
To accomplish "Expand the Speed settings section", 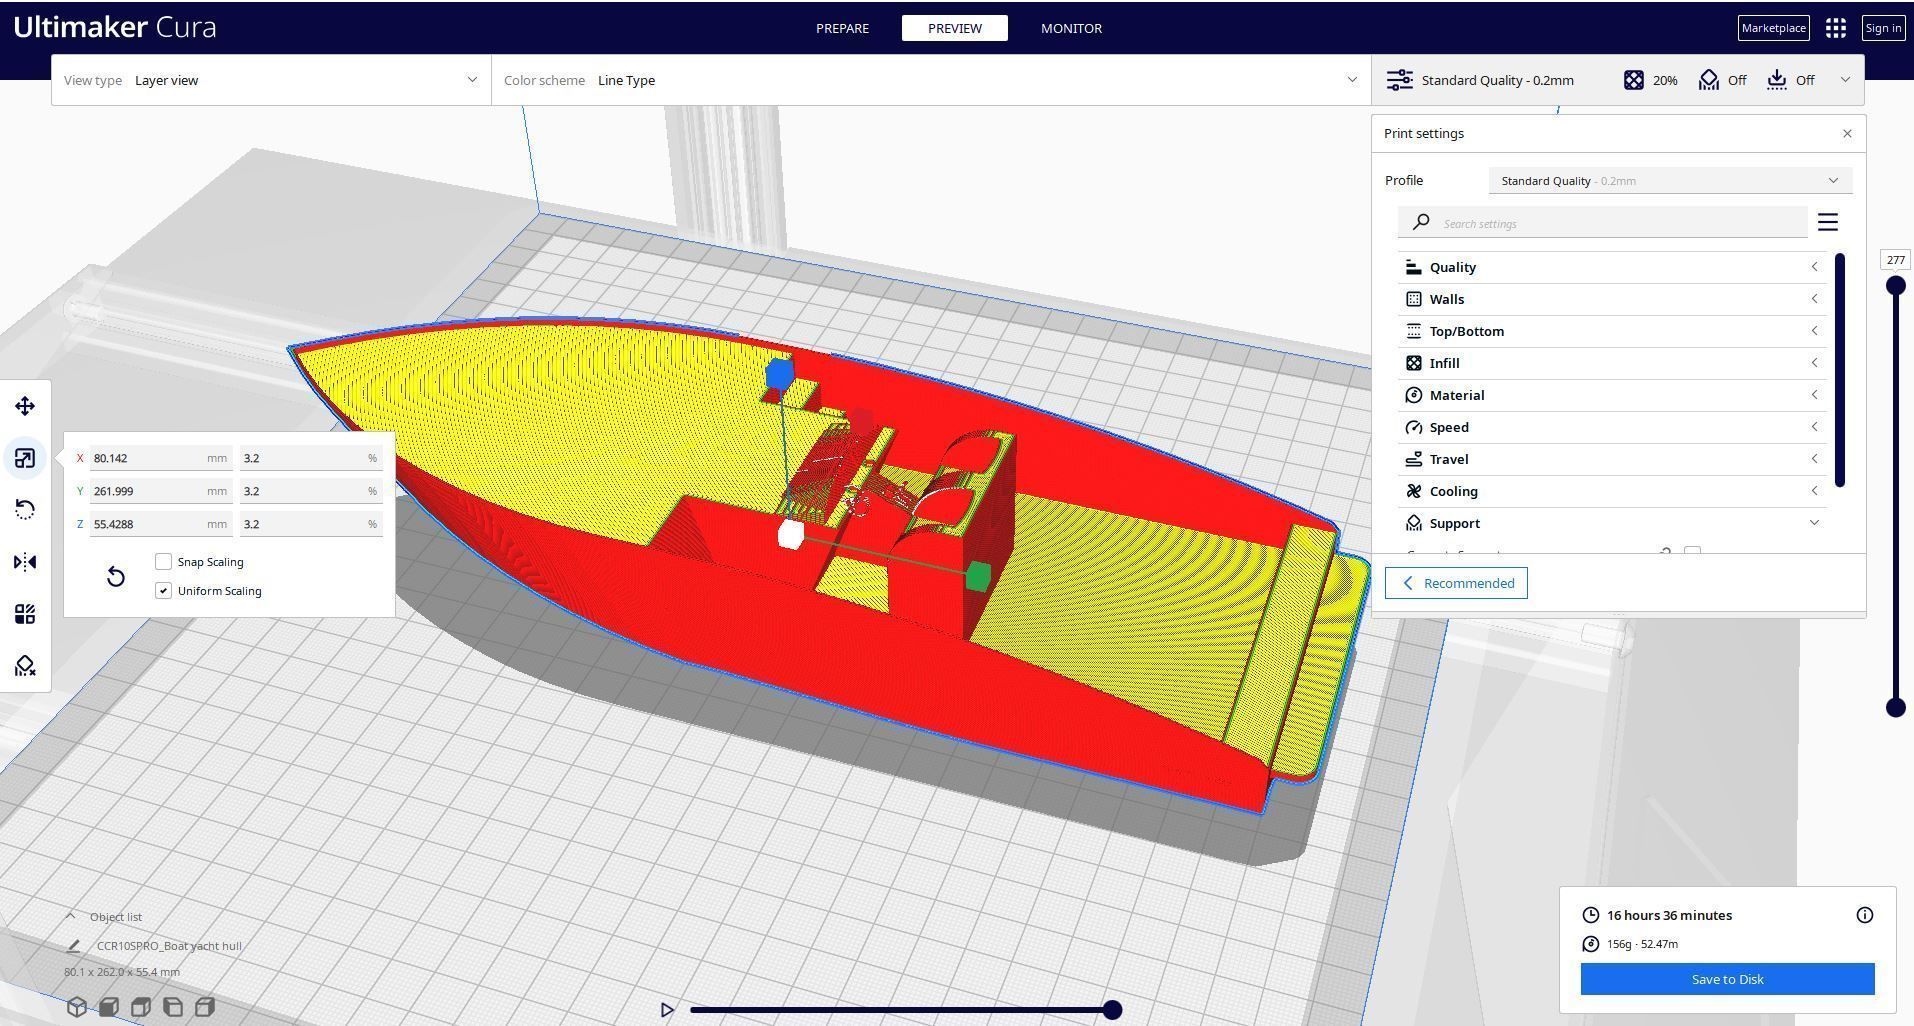I will point(1612,427).
